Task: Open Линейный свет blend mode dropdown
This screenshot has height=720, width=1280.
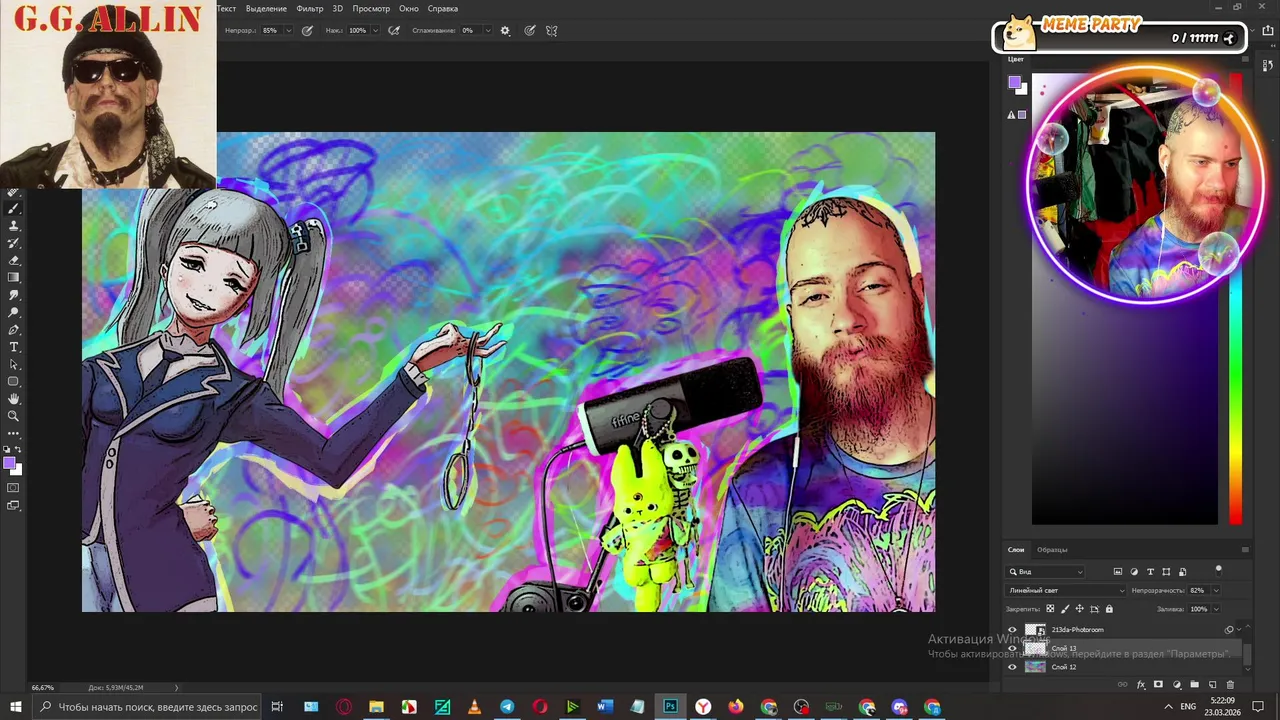Action: pos(1065,590)
